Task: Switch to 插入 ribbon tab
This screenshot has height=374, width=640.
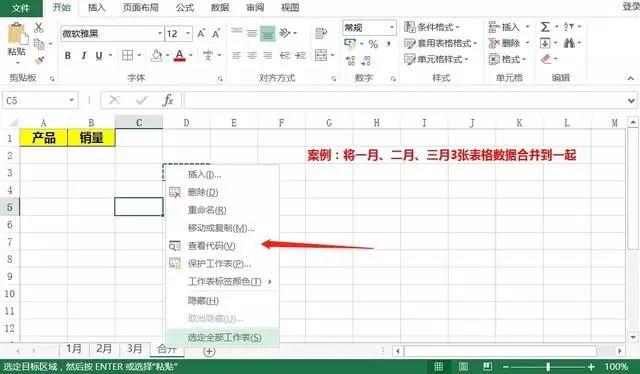Action: pos(97,7)
